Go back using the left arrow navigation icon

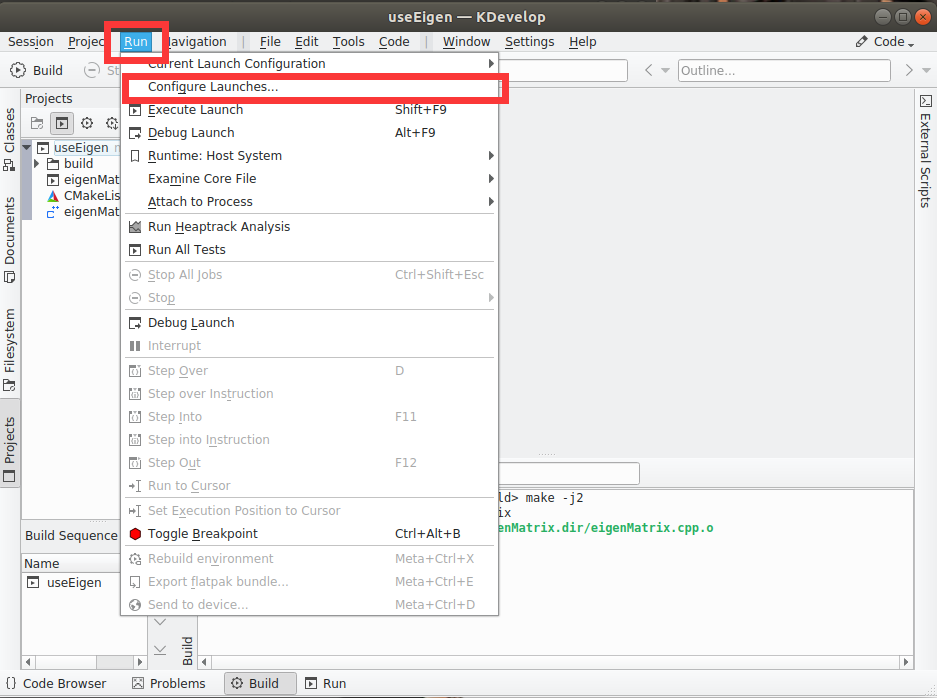[649, 71]
